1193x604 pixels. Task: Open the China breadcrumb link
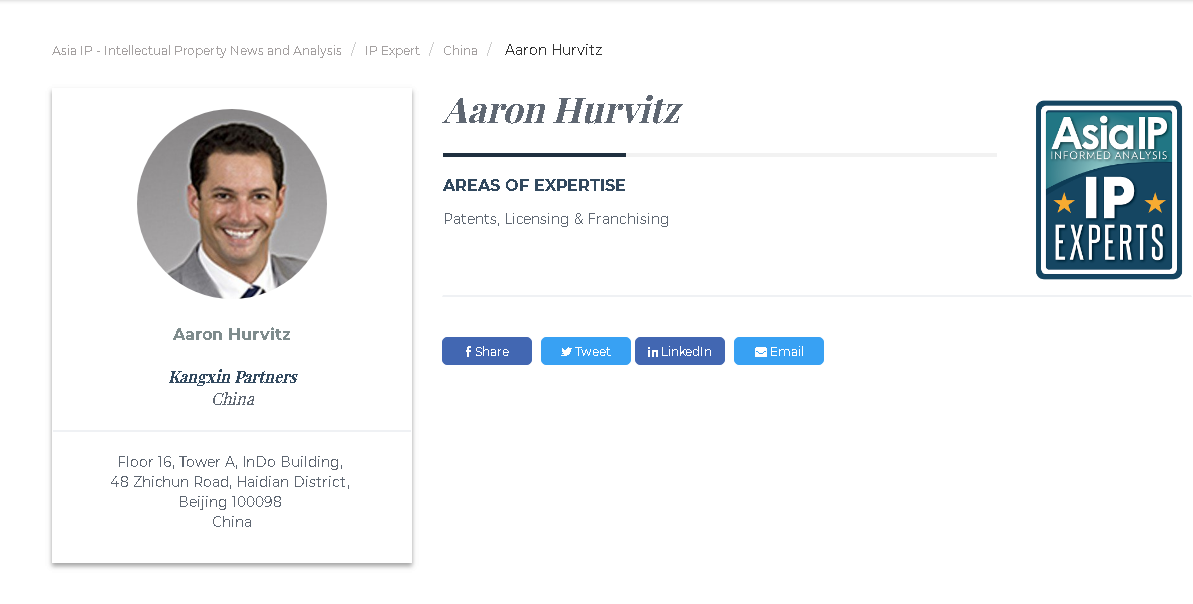click(460, 50)
